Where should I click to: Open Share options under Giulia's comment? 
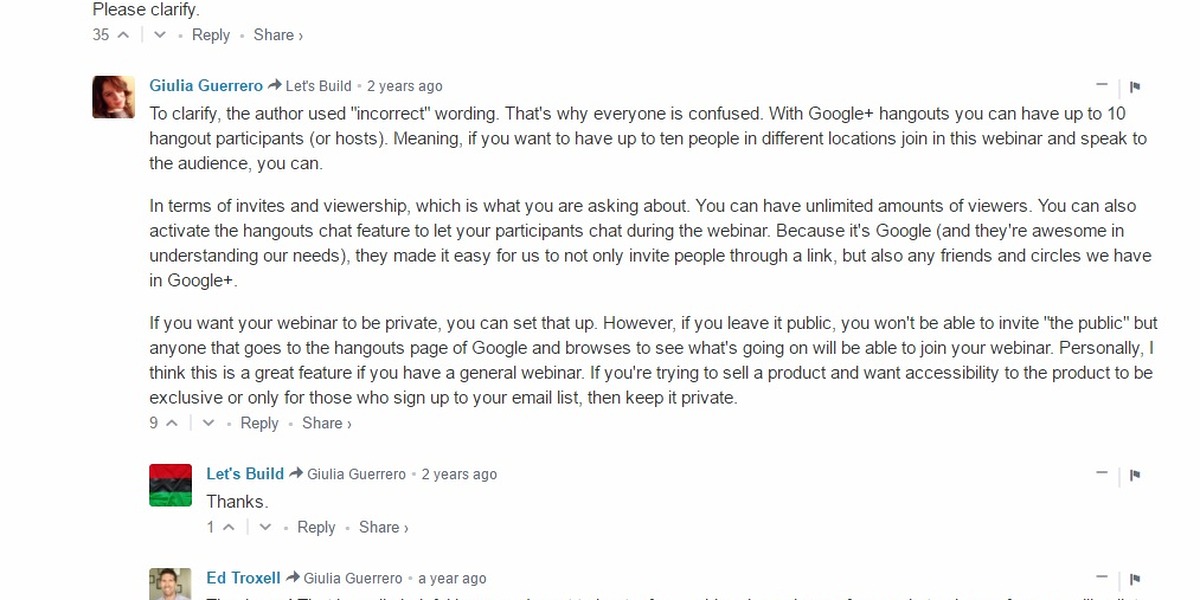point(327,423)
